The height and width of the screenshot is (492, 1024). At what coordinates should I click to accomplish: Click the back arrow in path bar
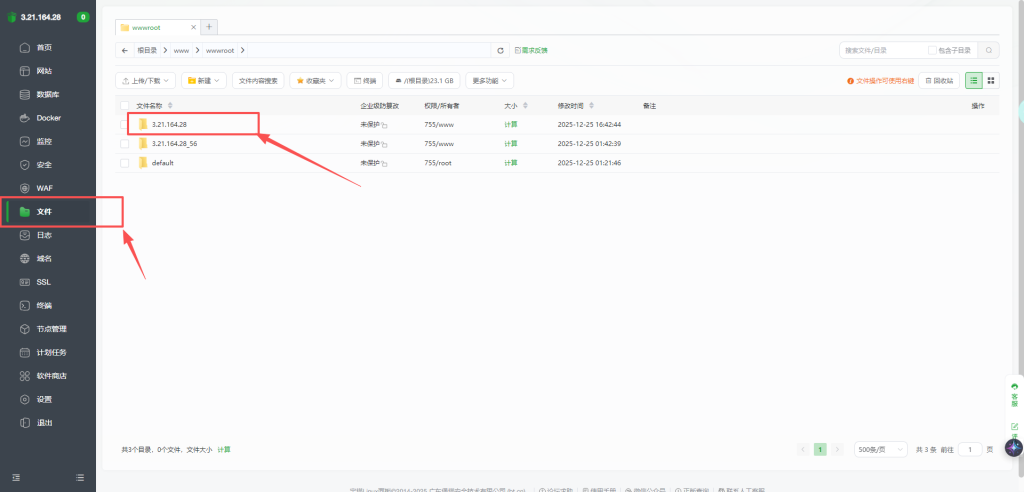click(x=125, y=50)
